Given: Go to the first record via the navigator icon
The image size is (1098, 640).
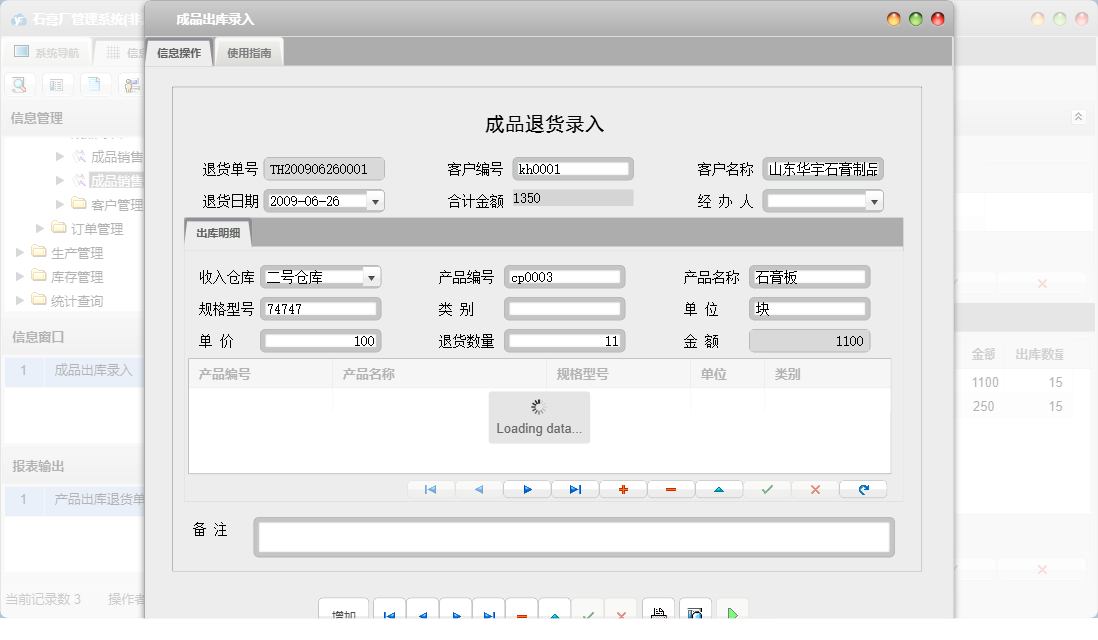Looking at the screenshot, I should (430, 489).
